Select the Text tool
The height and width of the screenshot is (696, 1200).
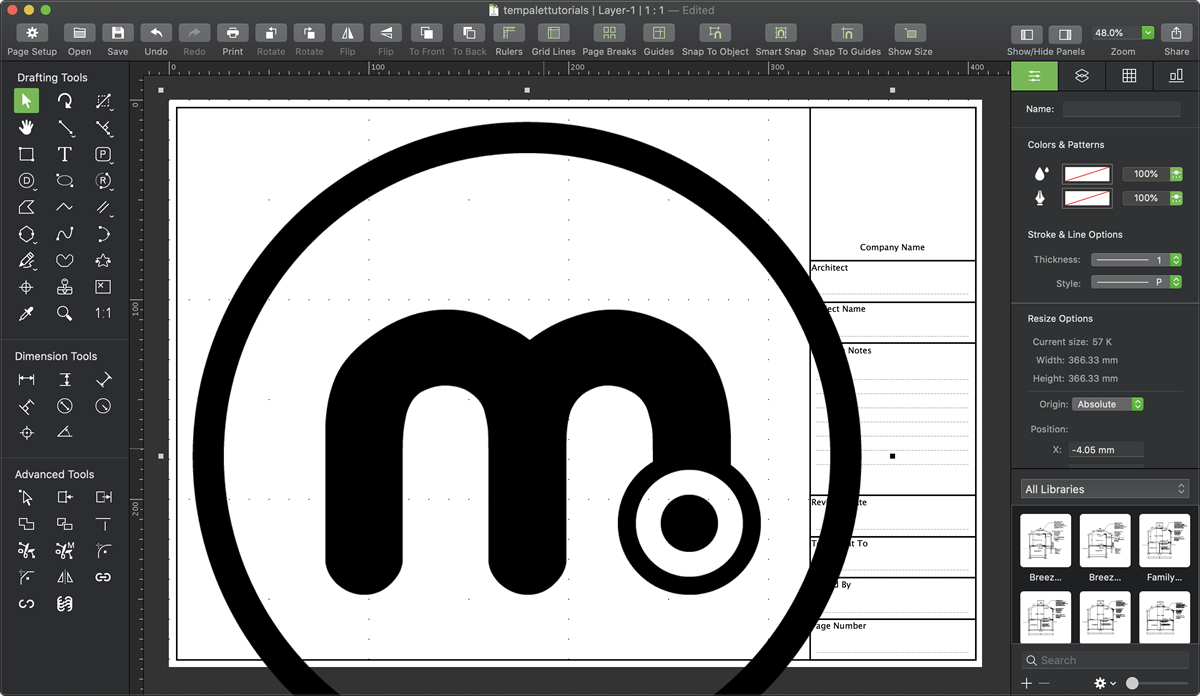pos(65,154)
